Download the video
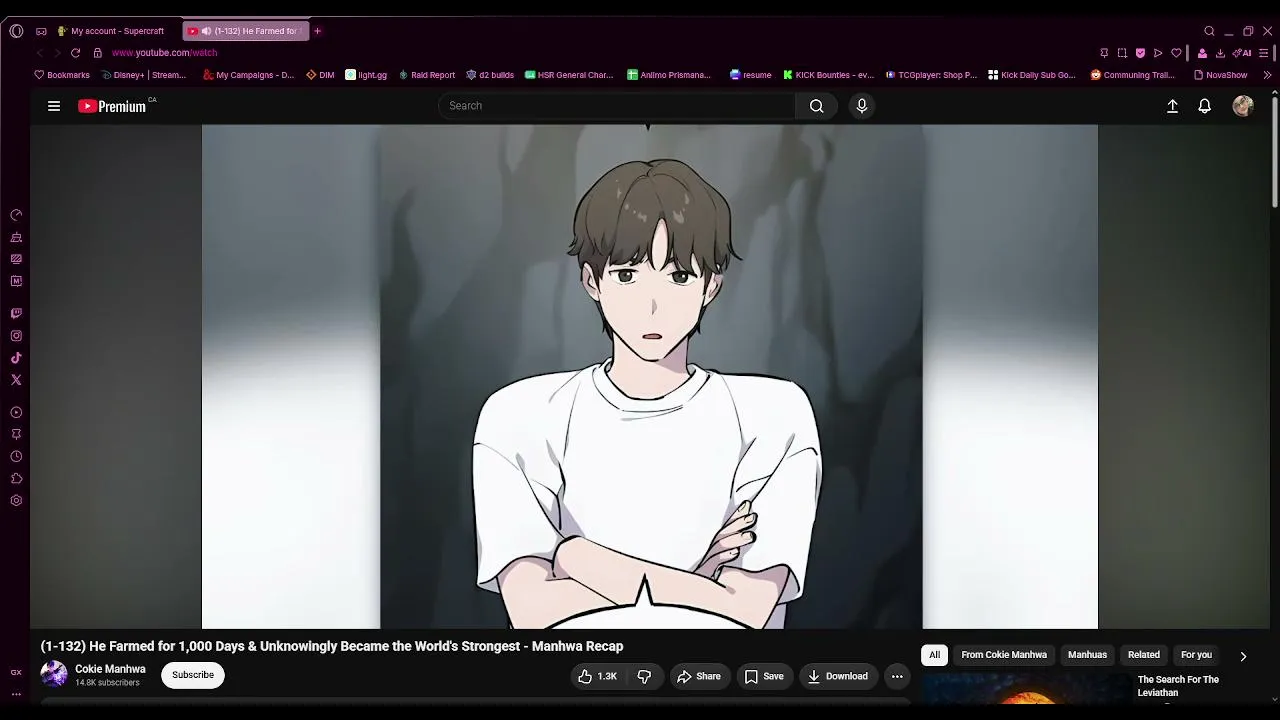Image resolution: width=1280 pixels, height=720 pixels. tap(838, 676)
